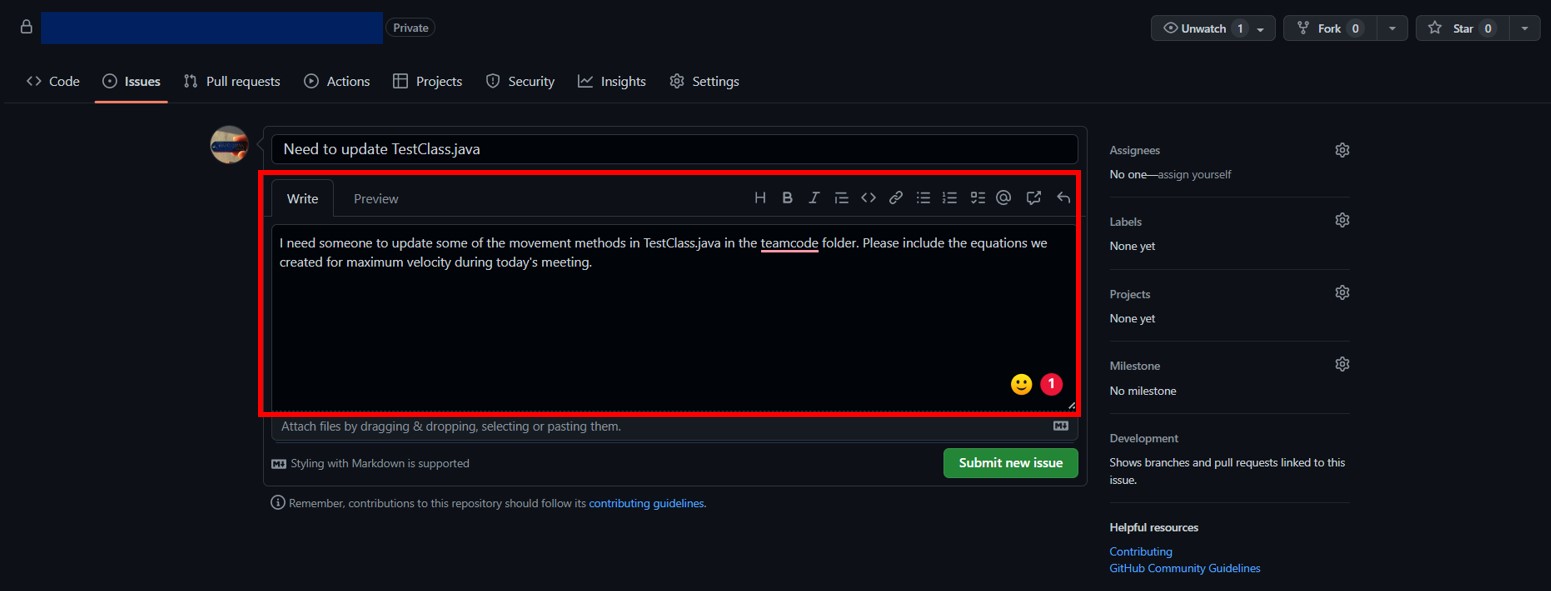Open the Code tab
The image size is (1551, 591).
click(x=53, y=81)
